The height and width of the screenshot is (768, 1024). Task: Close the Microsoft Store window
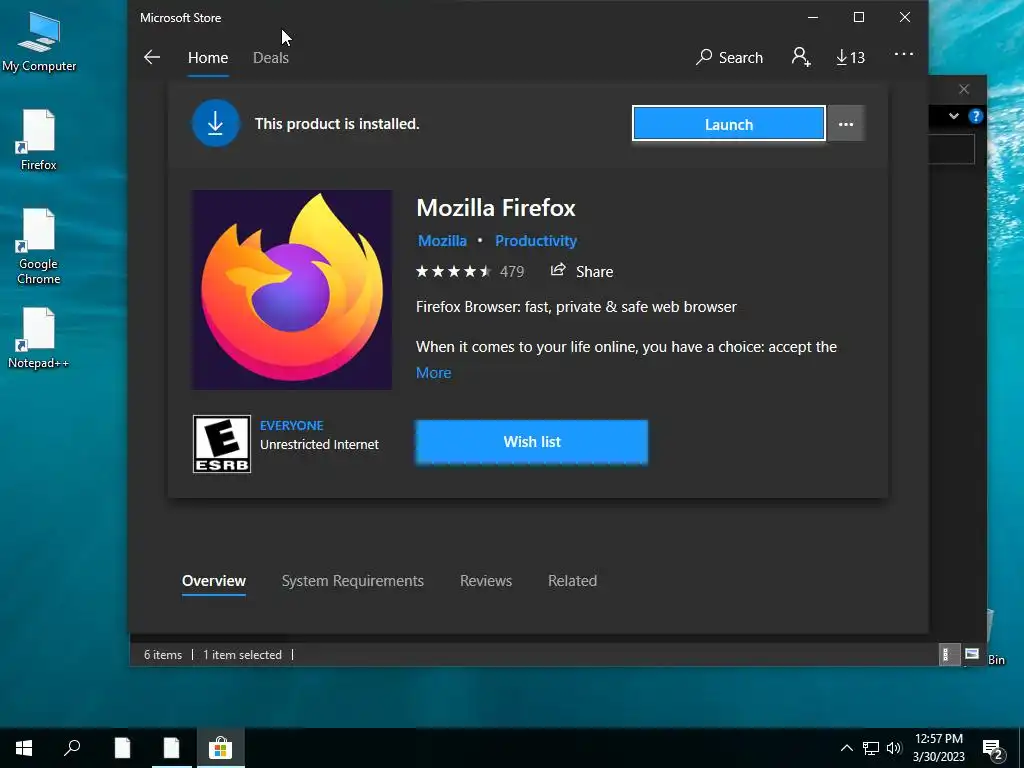(904, 18)
